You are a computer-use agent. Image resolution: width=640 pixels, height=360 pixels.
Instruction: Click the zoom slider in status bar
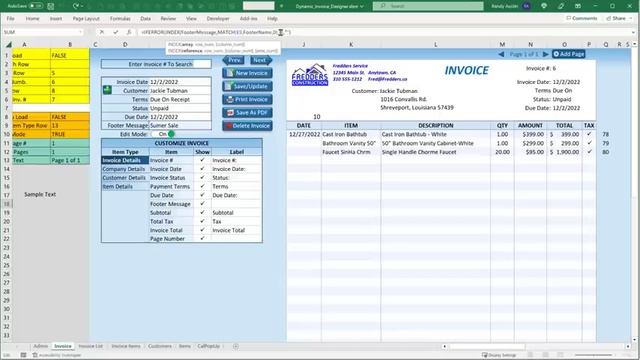593,355
